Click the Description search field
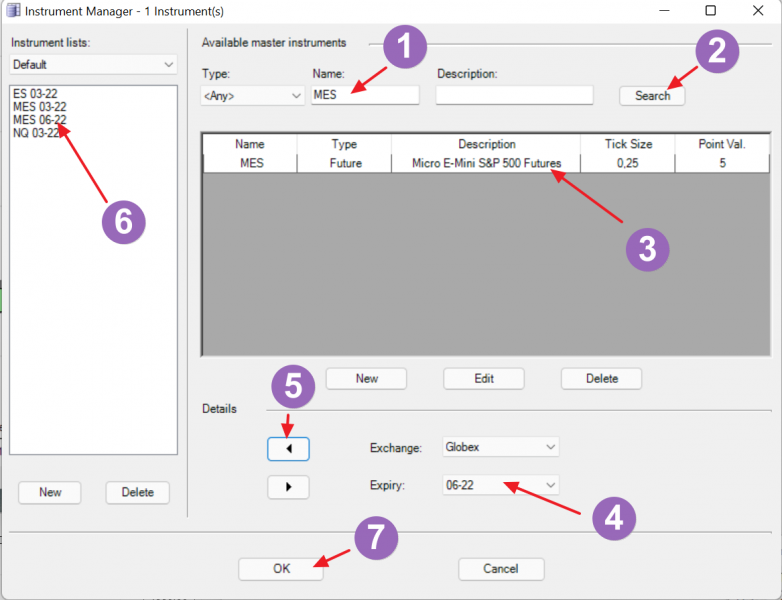 coord(514,95)
